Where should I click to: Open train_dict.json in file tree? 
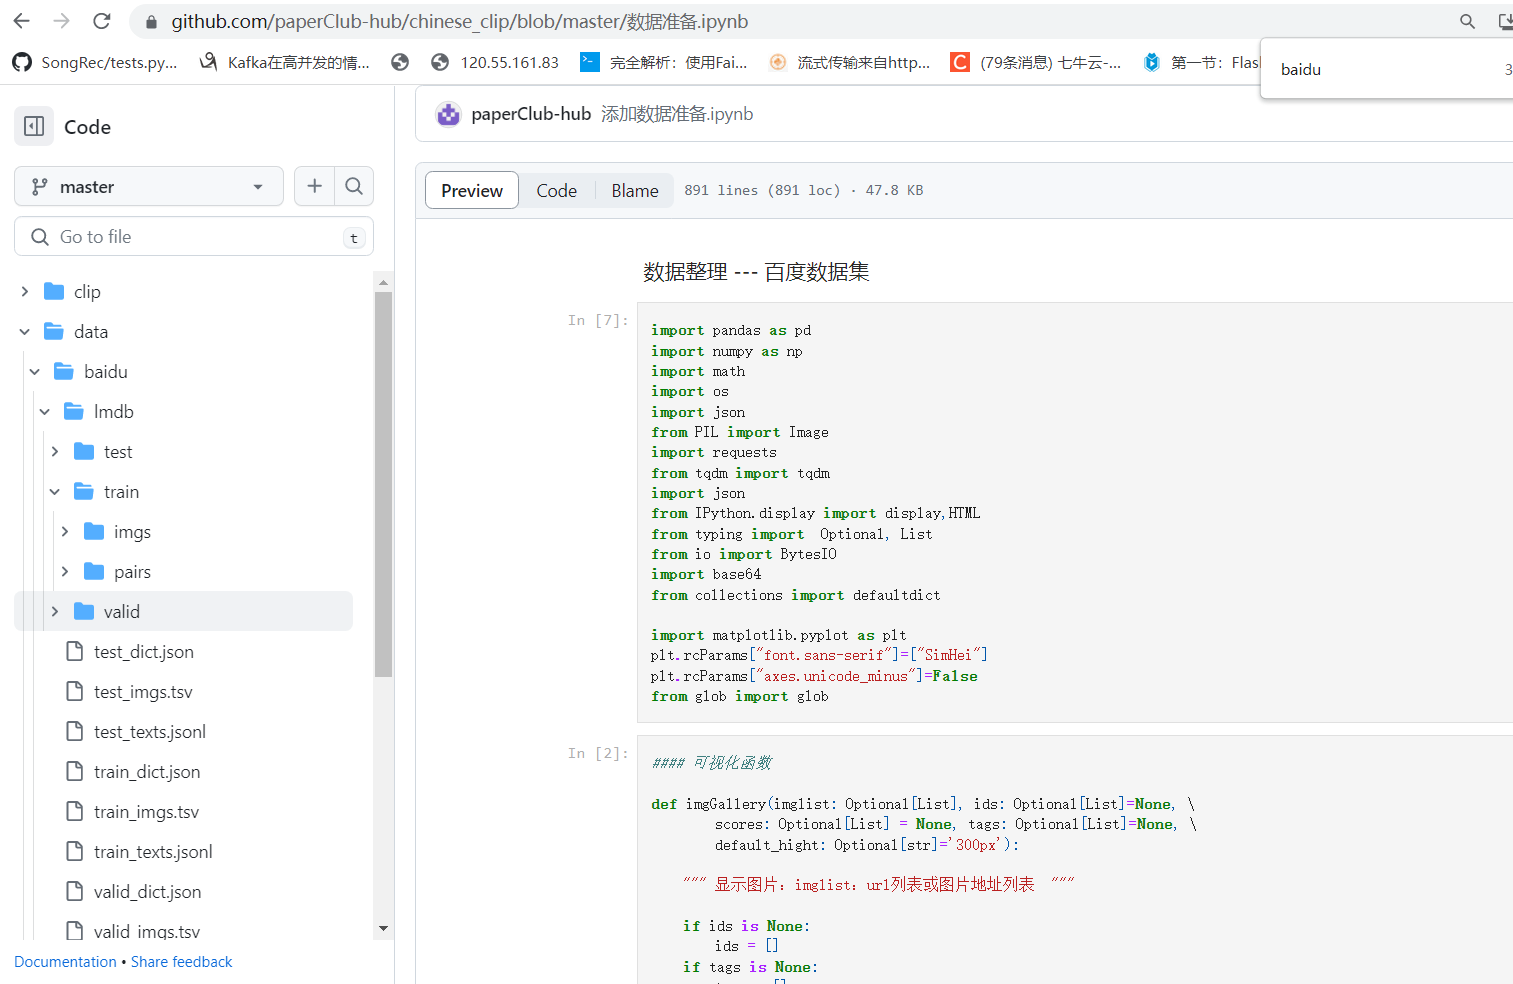(147, 771)
